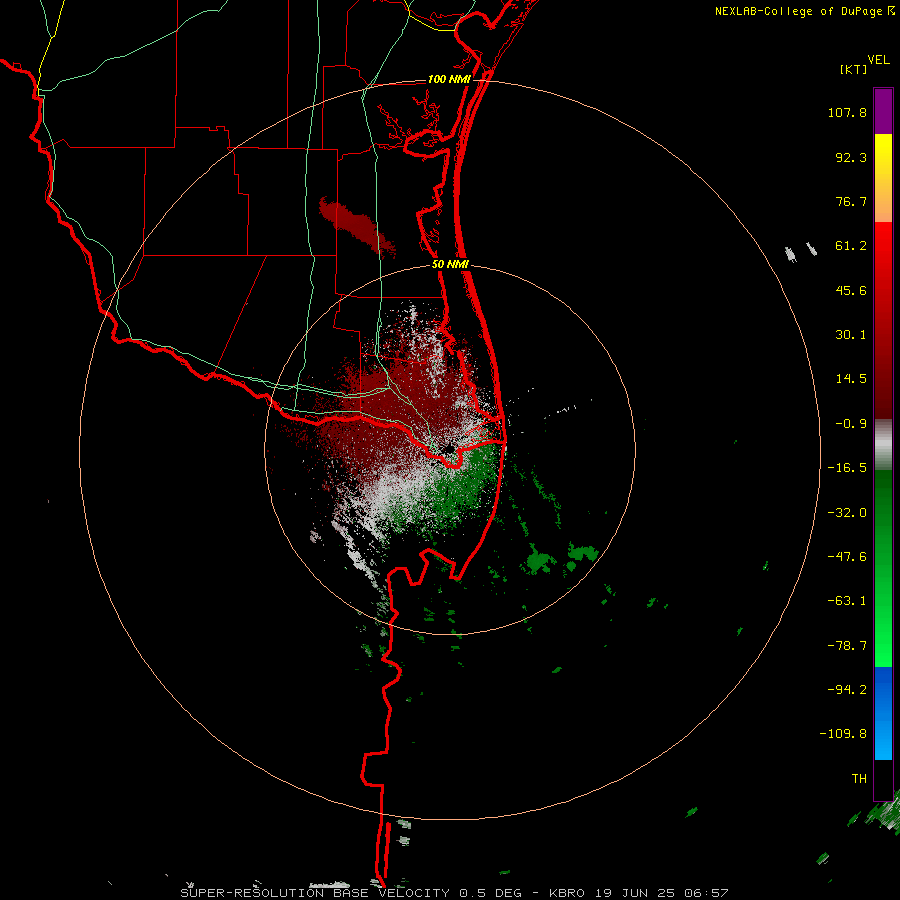Image resolution: width=900 pixels, height=900 pixels.
Task: Click the -94.2 velocity scale value
Action: [x=847, y=690]
